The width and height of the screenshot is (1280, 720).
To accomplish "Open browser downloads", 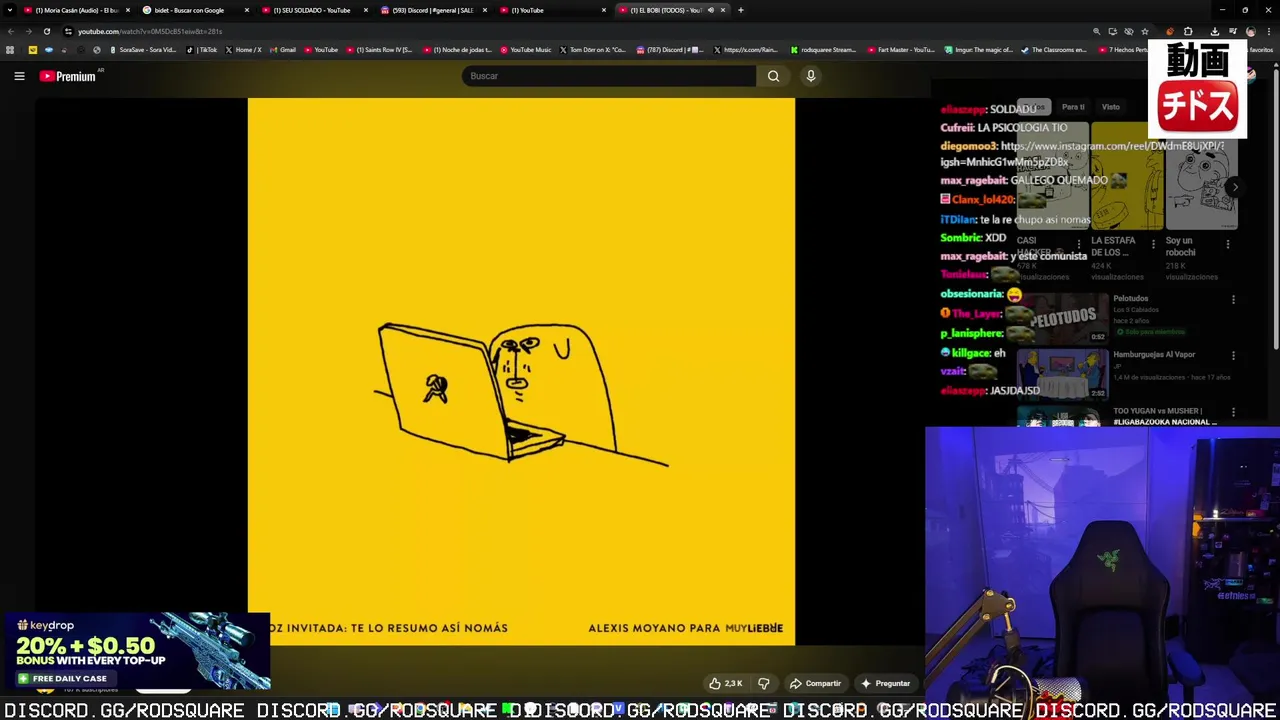I will [x=1216, y=31].
